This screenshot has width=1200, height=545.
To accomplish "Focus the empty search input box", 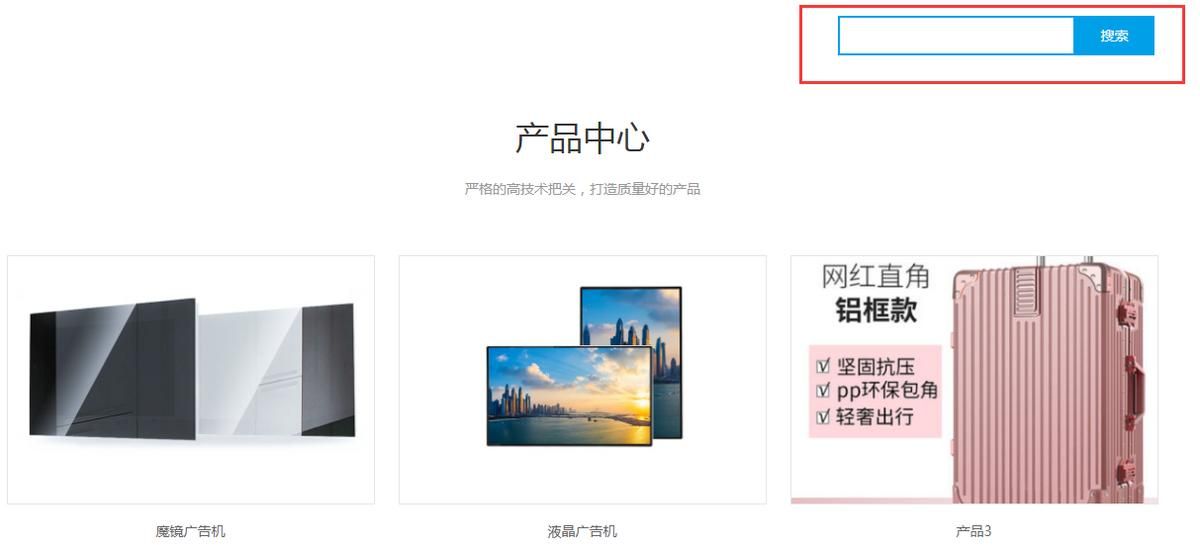I will pyautogui.click(x=956, y=36).
